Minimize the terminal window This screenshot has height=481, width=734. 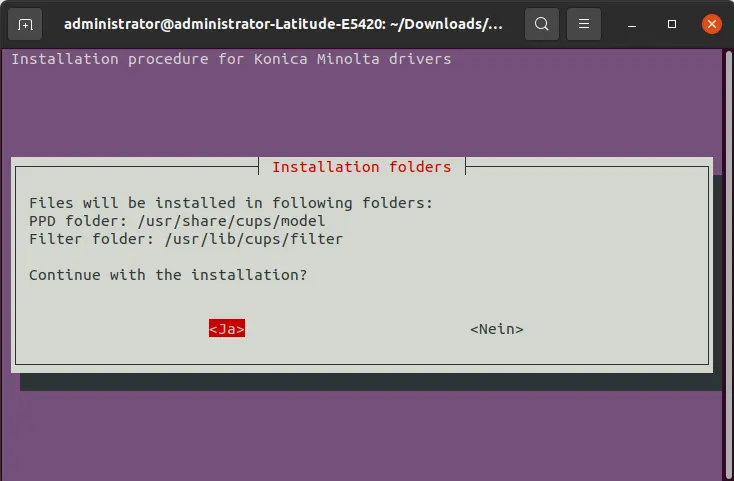tap(632, 24)
